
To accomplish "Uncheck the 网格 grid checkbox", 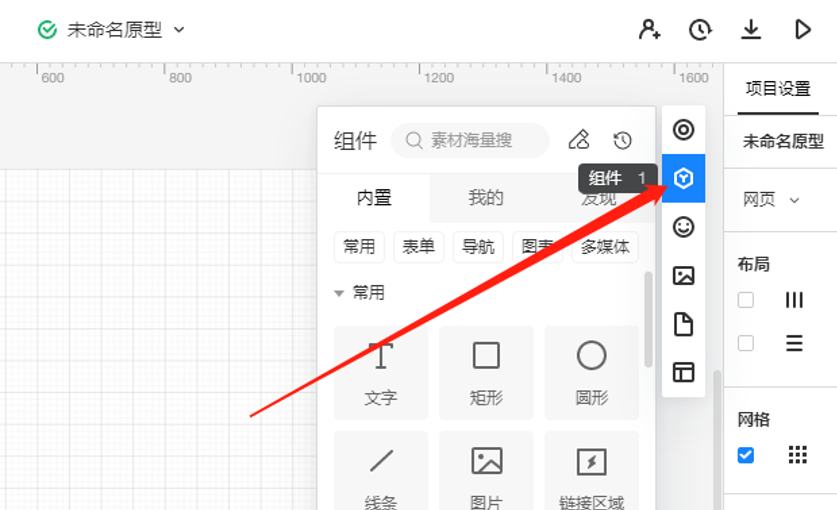I will [x=745, y=455].
